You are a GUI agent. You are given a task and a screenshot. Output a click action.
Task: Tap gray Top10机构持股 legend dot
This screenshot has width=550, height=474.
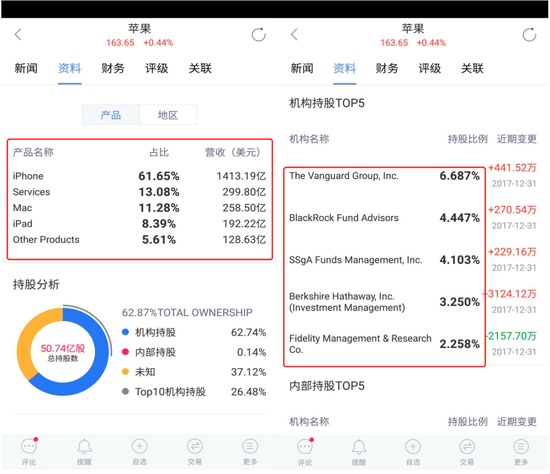tap(125, 392)
